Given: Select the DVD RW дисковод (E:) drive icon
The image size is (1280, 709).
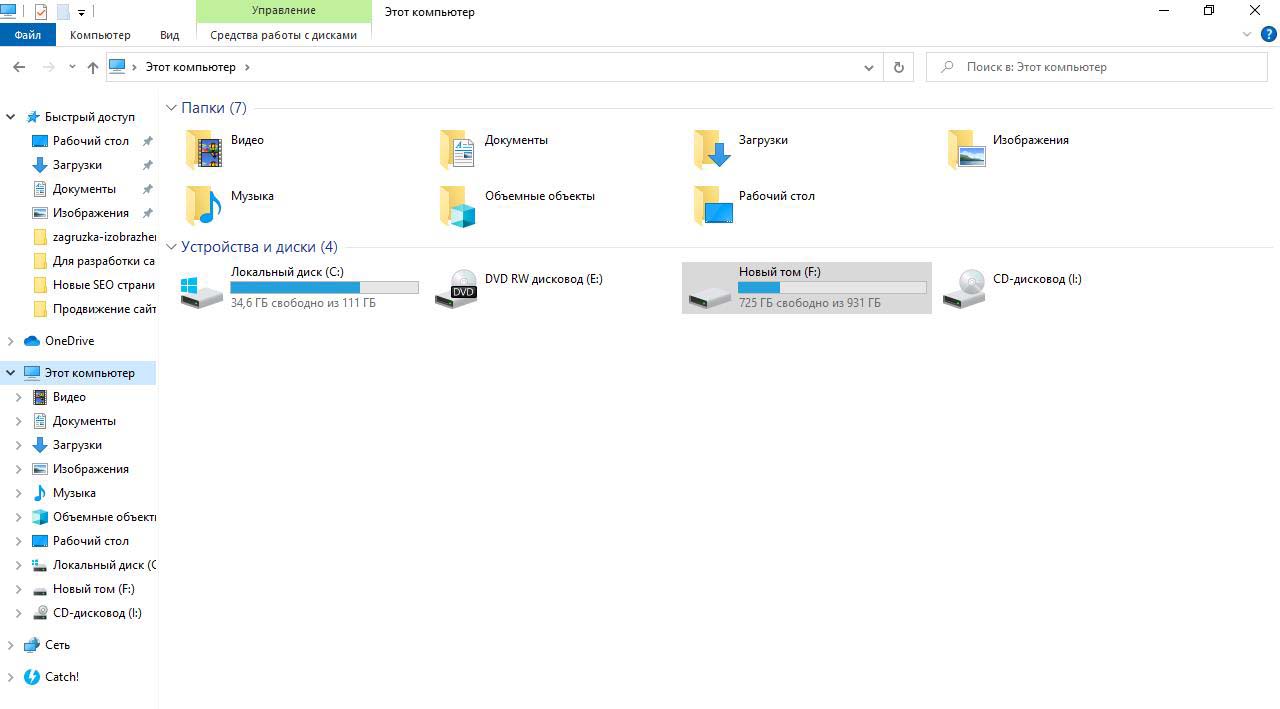Looking at the screenshot, I should tap(457, 288).
